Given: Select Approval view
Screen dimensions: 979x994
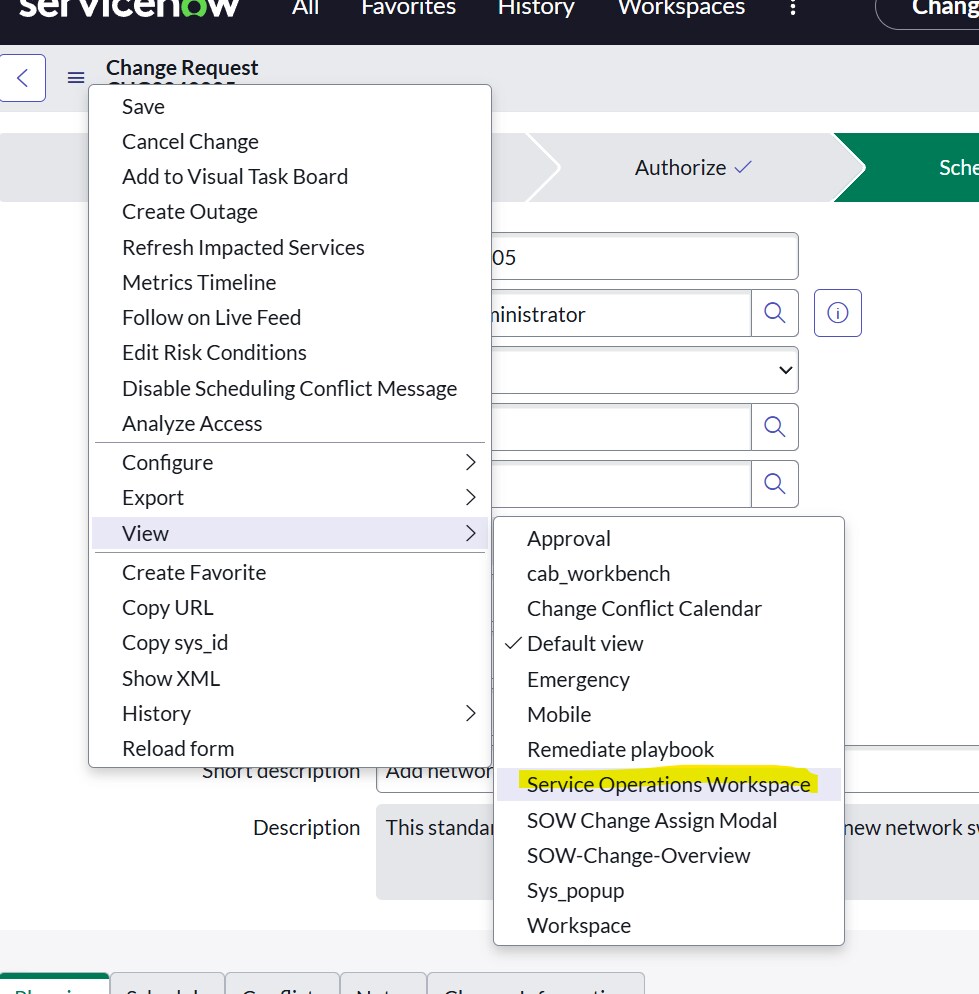Looking at the screenshot, I should click(x=669, y=539).
